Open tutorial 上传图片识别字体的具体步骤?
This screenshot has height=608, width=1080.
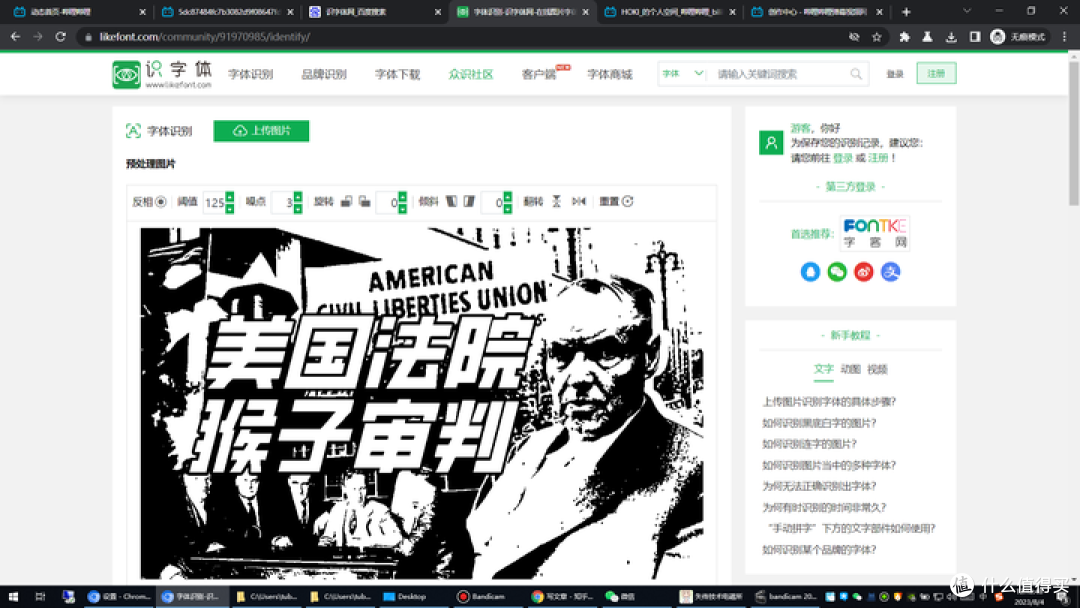829,401
